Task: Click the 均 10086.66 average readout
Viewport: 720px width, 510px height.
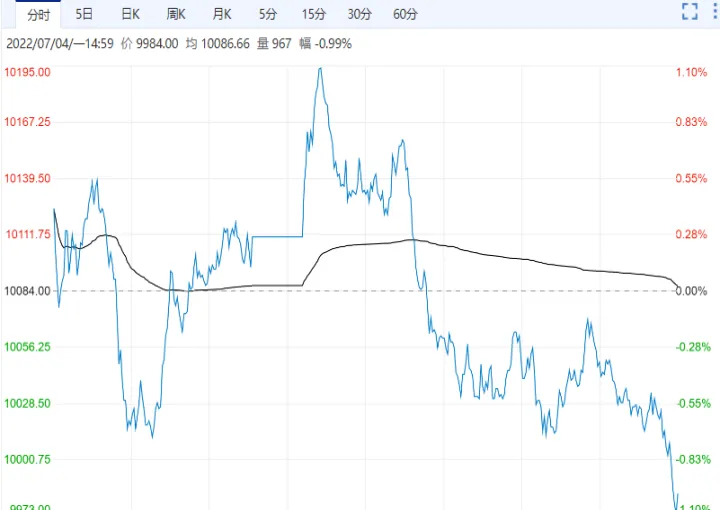Action: click(x=218, y=44)
